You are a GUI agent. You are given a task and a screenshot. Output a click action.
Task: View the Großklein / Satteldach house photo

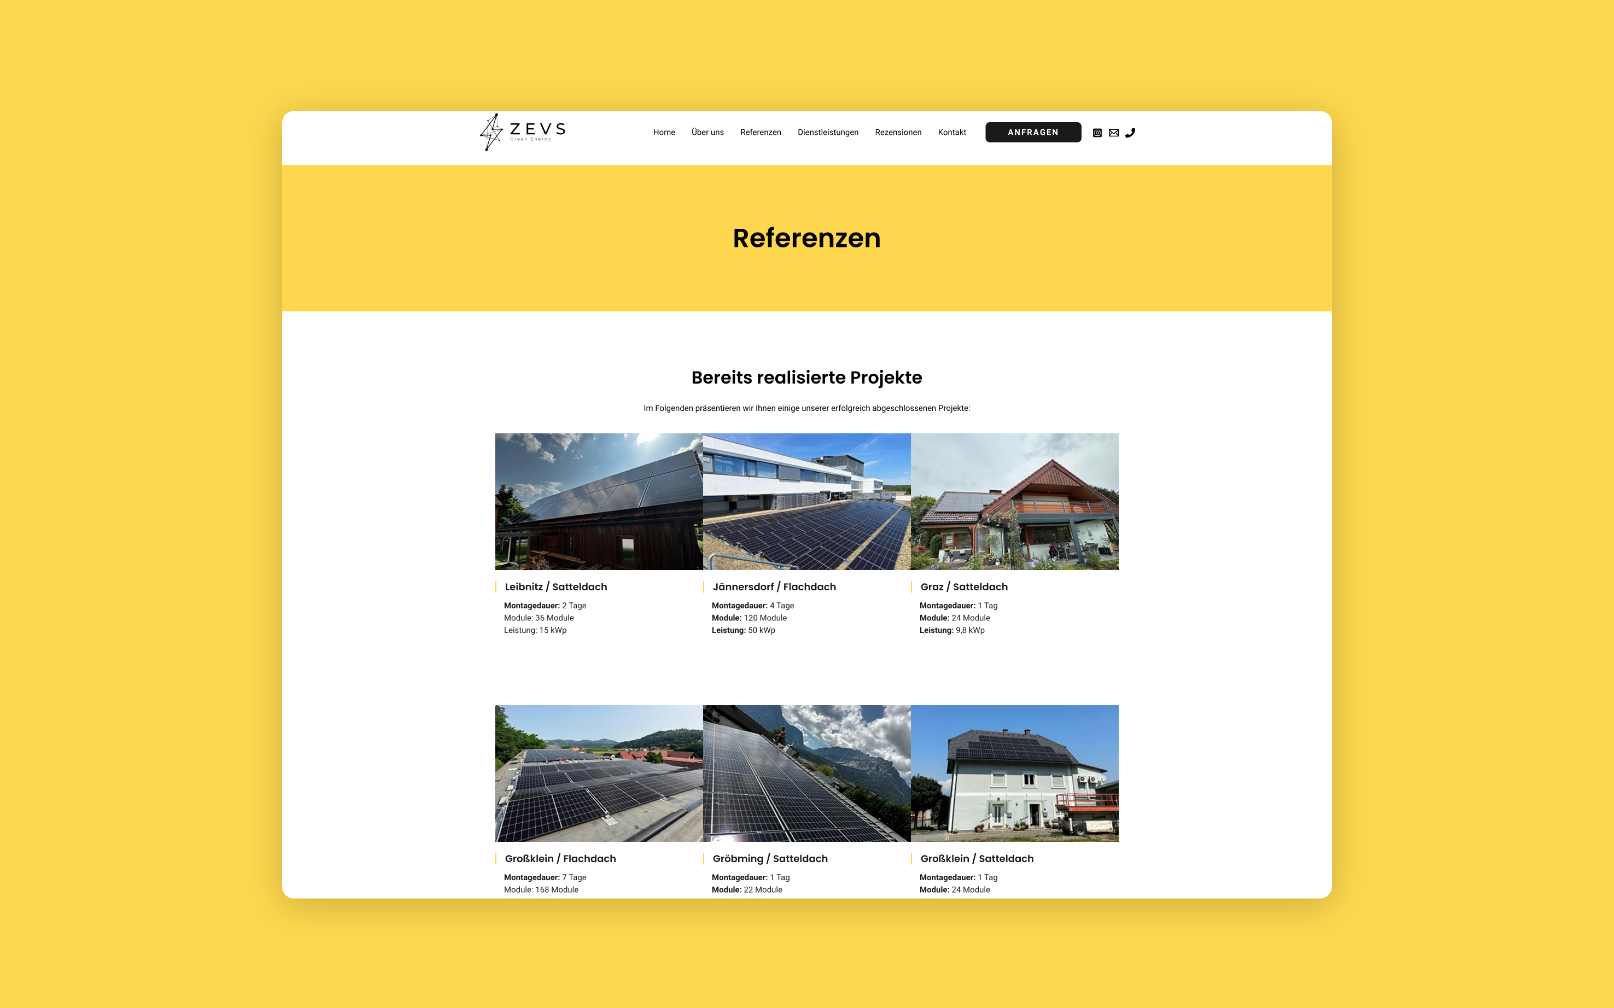tap(1015, 773)
